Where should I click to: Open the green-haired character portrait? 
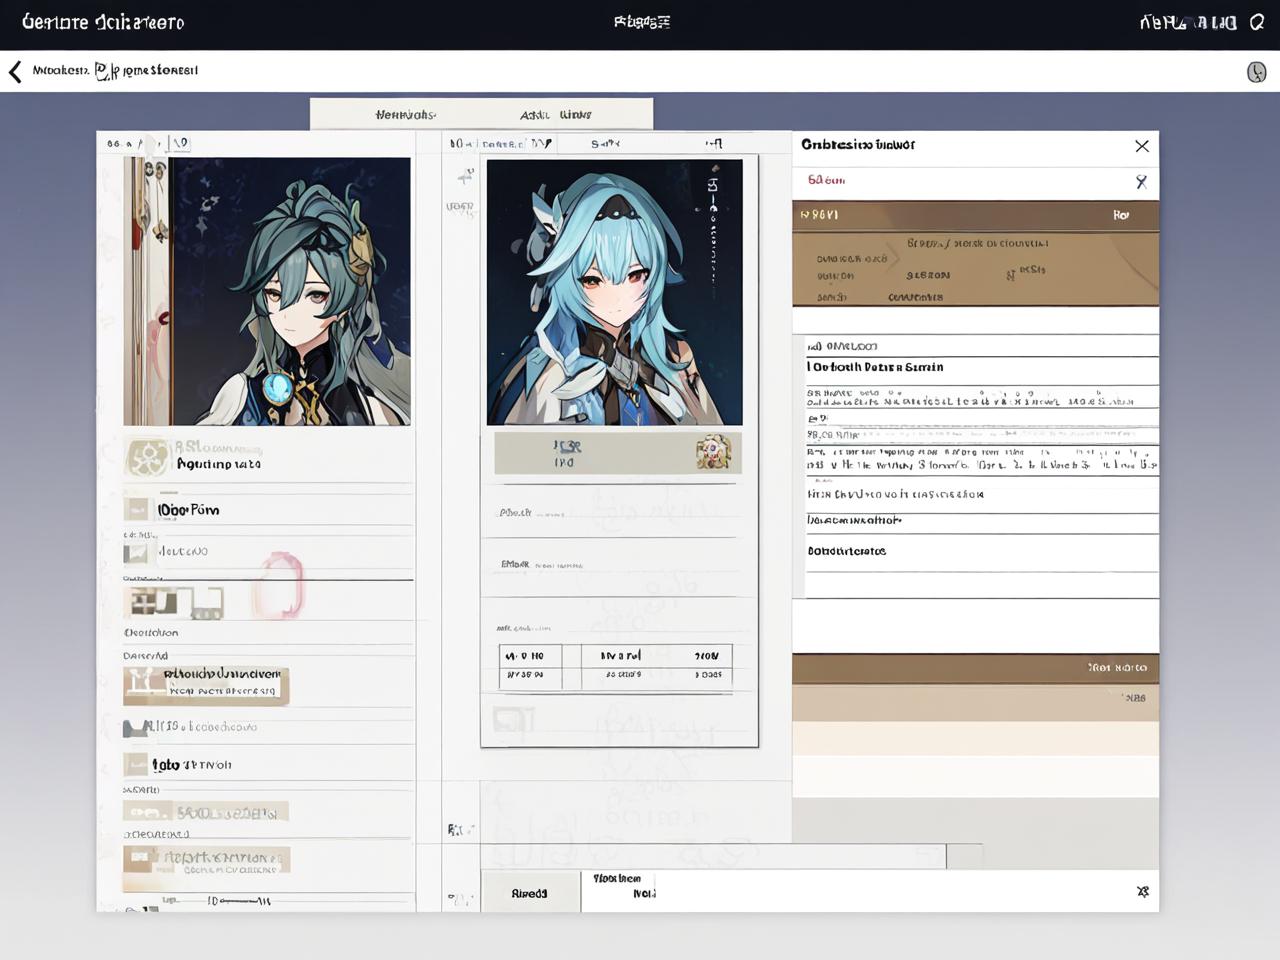[x=267, y=291]
